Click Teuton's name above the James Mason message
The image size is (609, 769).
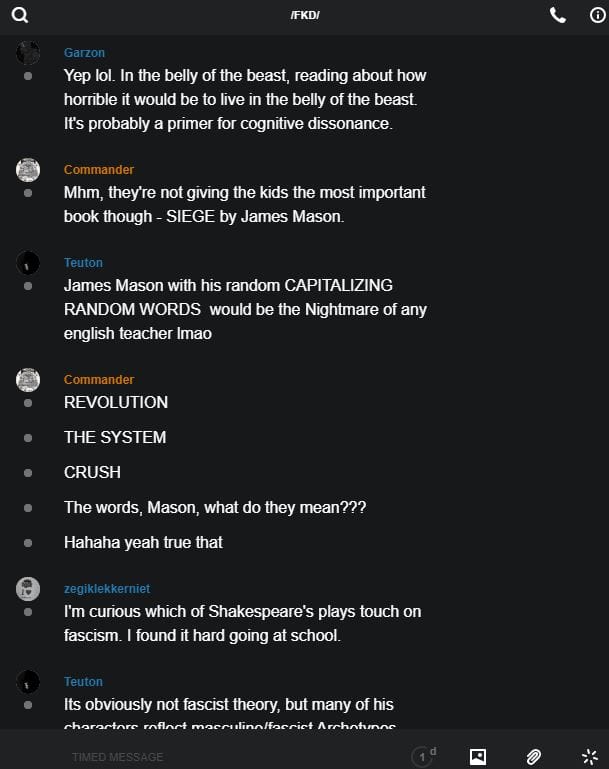[x=83, y=263]
